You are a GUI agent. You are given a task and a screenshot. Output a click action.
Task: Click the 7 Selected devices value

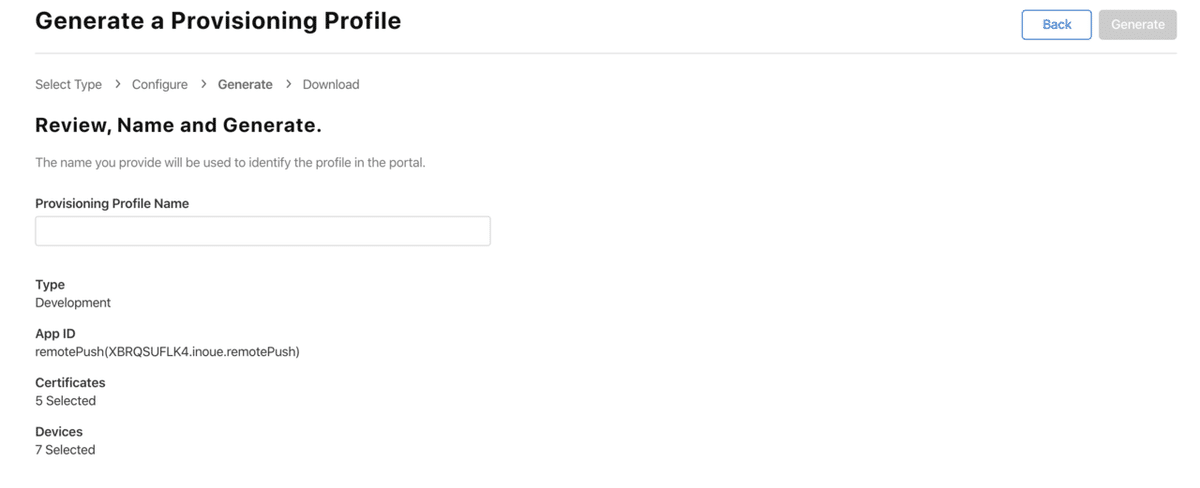(65, 450)
